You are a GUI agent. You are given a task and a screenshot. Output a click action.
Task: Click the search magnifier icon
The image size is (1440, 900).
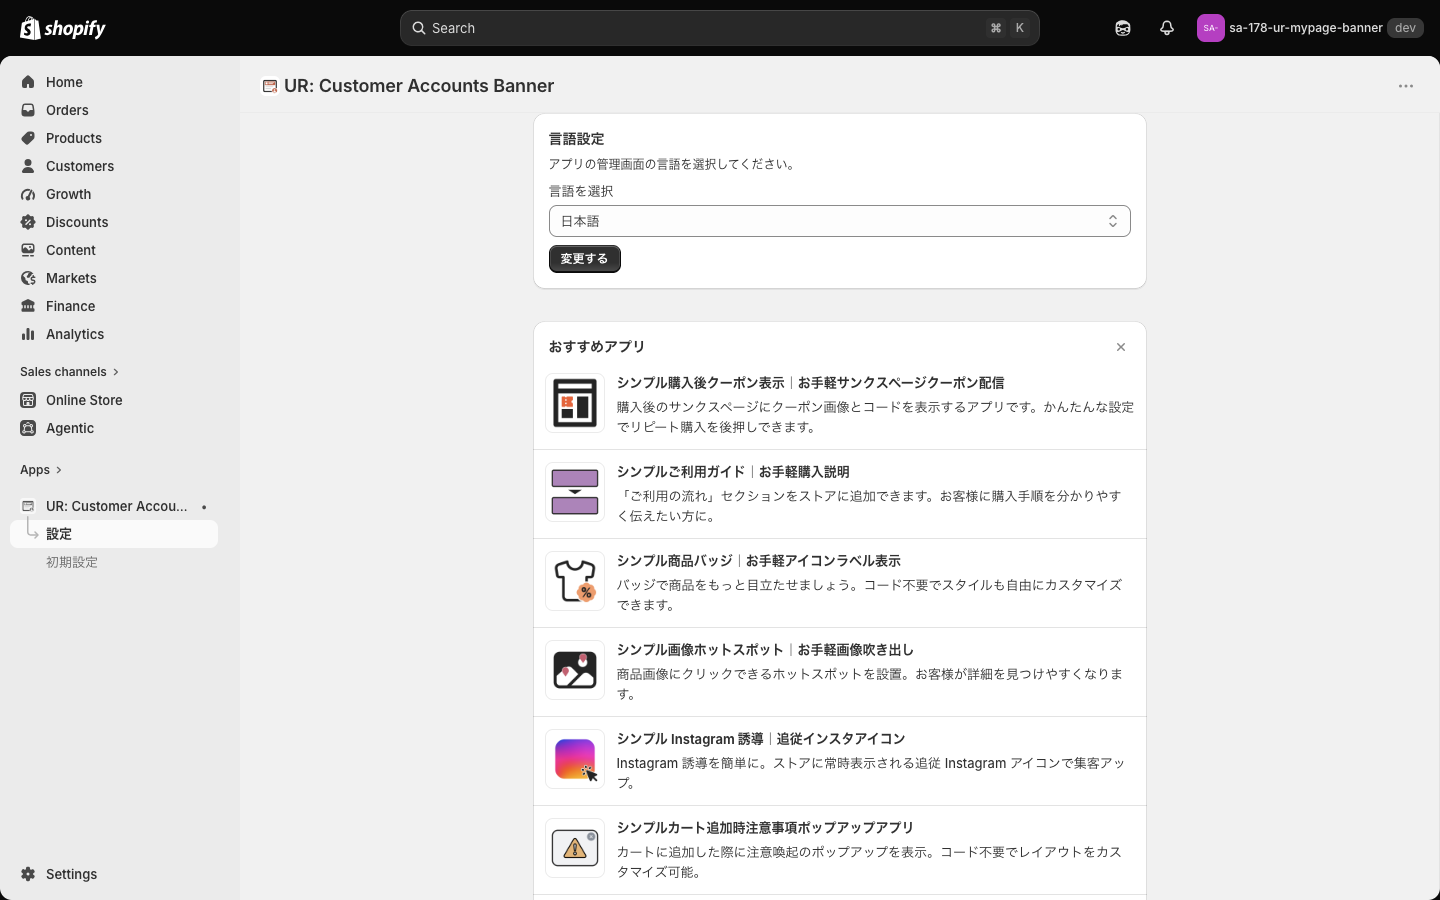(419, 28)
